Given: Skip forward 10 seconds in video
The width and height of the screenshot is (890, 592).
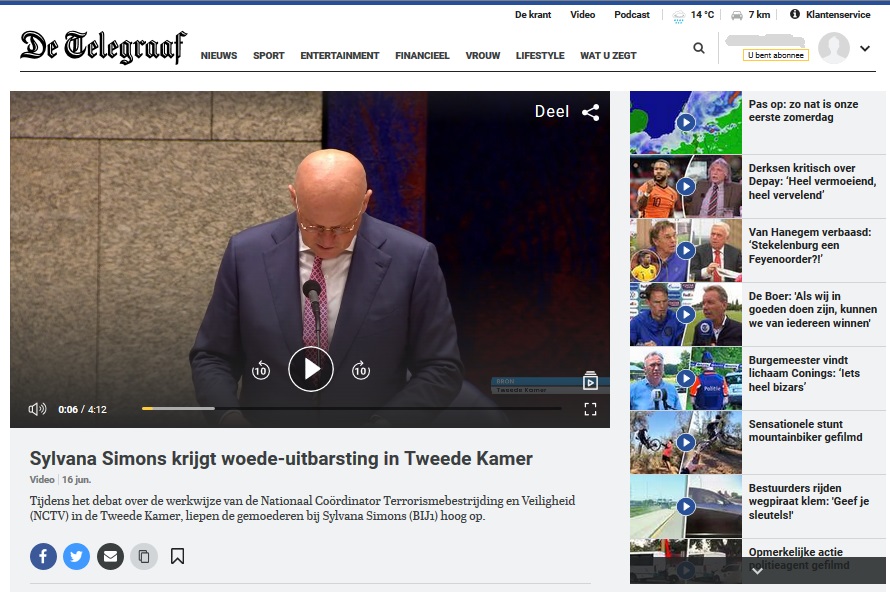Looking at the screenshot, I should coord(361,370).
